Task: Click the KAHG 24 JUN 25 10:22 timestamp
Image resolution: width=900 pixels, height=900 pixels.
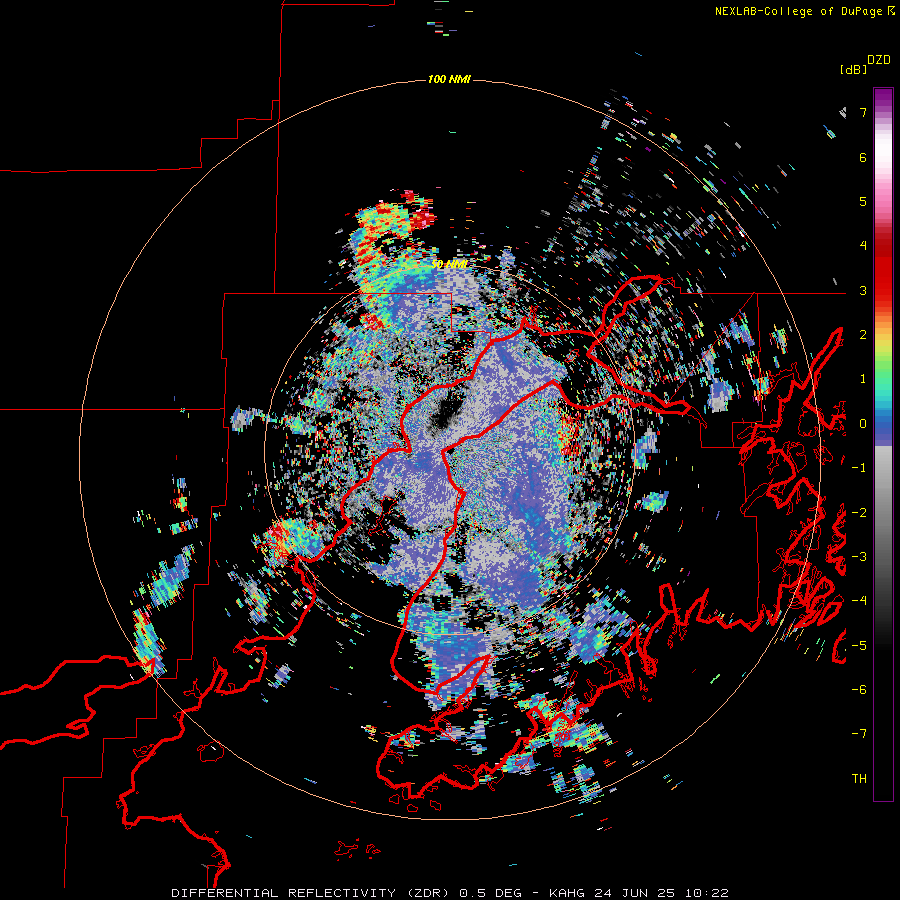Action: coord(639,893)
